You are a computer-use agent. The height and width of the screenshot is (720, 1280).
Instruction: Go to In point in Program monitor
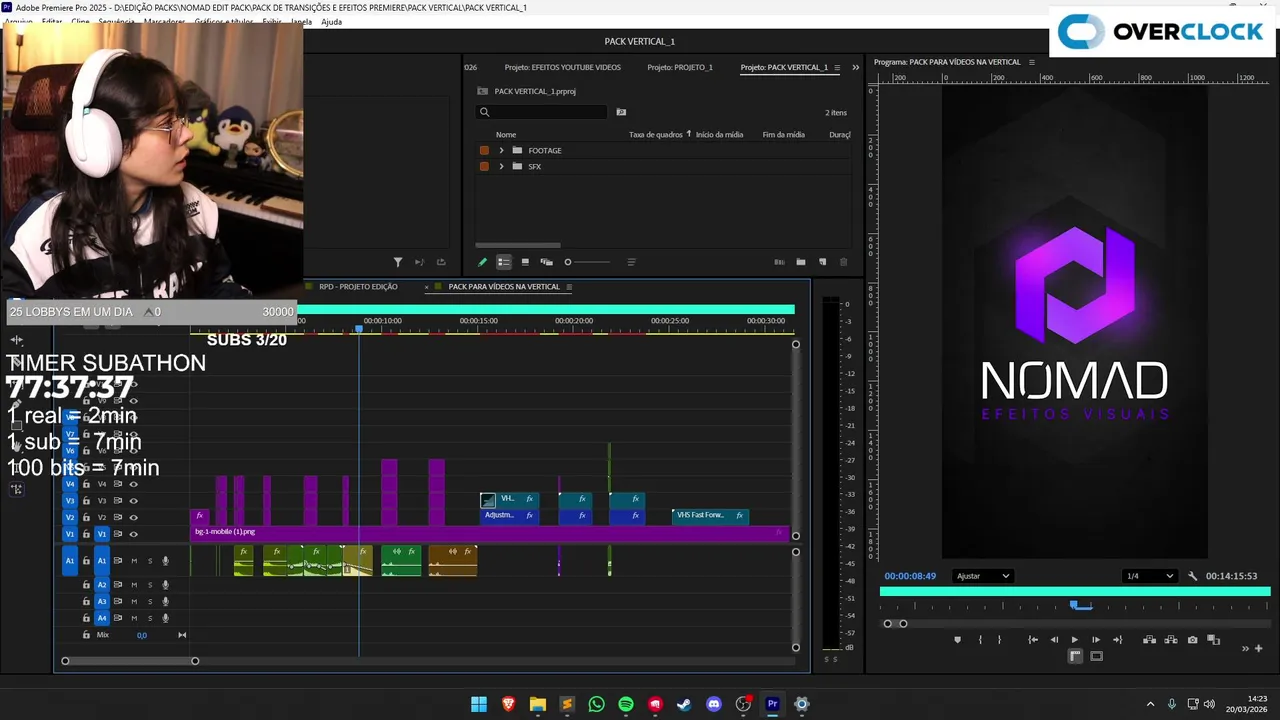click(x=1033, y=640)
